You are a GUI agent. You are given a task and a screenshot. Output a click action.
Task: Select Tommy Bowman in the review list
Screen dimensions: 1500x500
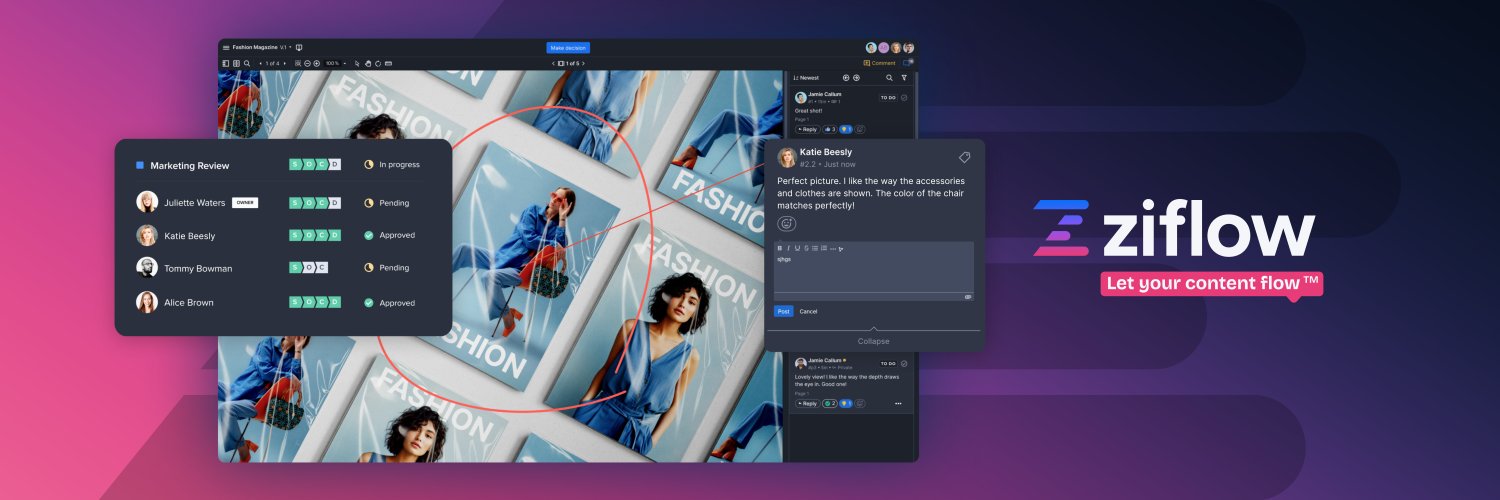coord(198,268)
